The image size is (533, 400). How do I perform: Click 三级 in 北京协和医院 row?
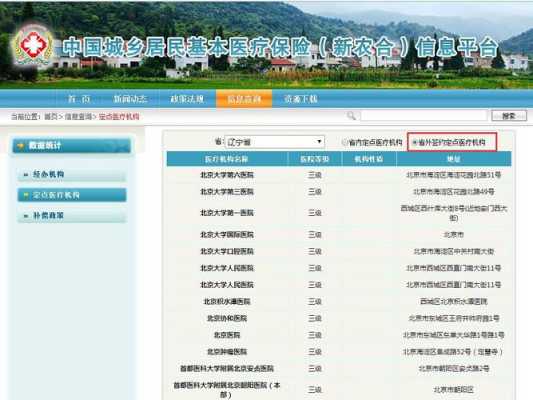pyautogui.click(x=314, y=318)
